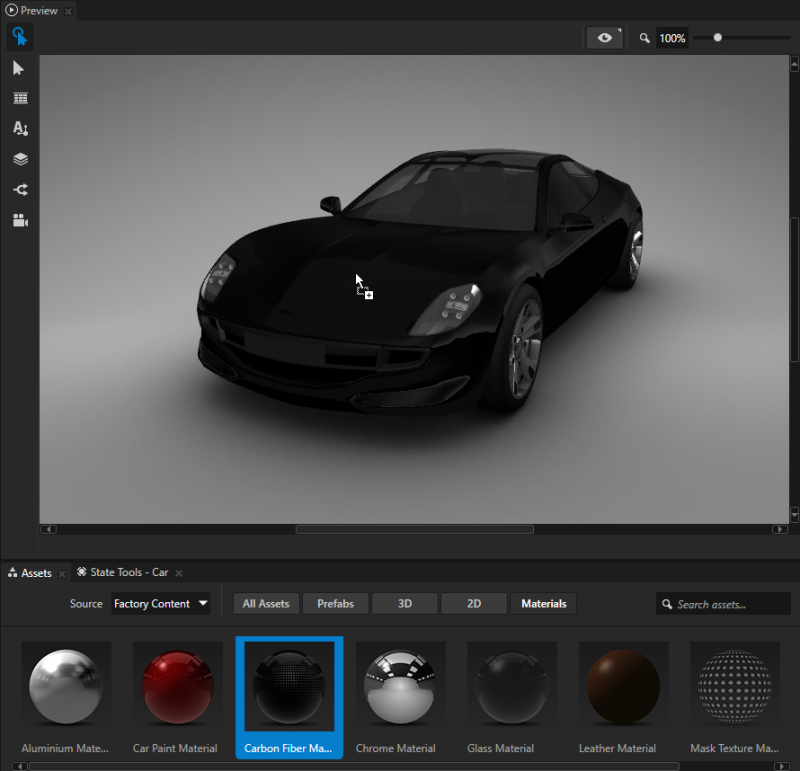Click the All Assets filter button
Image resolution: width=800 pixels, height=771 pixels.
[x=266, y=604]
